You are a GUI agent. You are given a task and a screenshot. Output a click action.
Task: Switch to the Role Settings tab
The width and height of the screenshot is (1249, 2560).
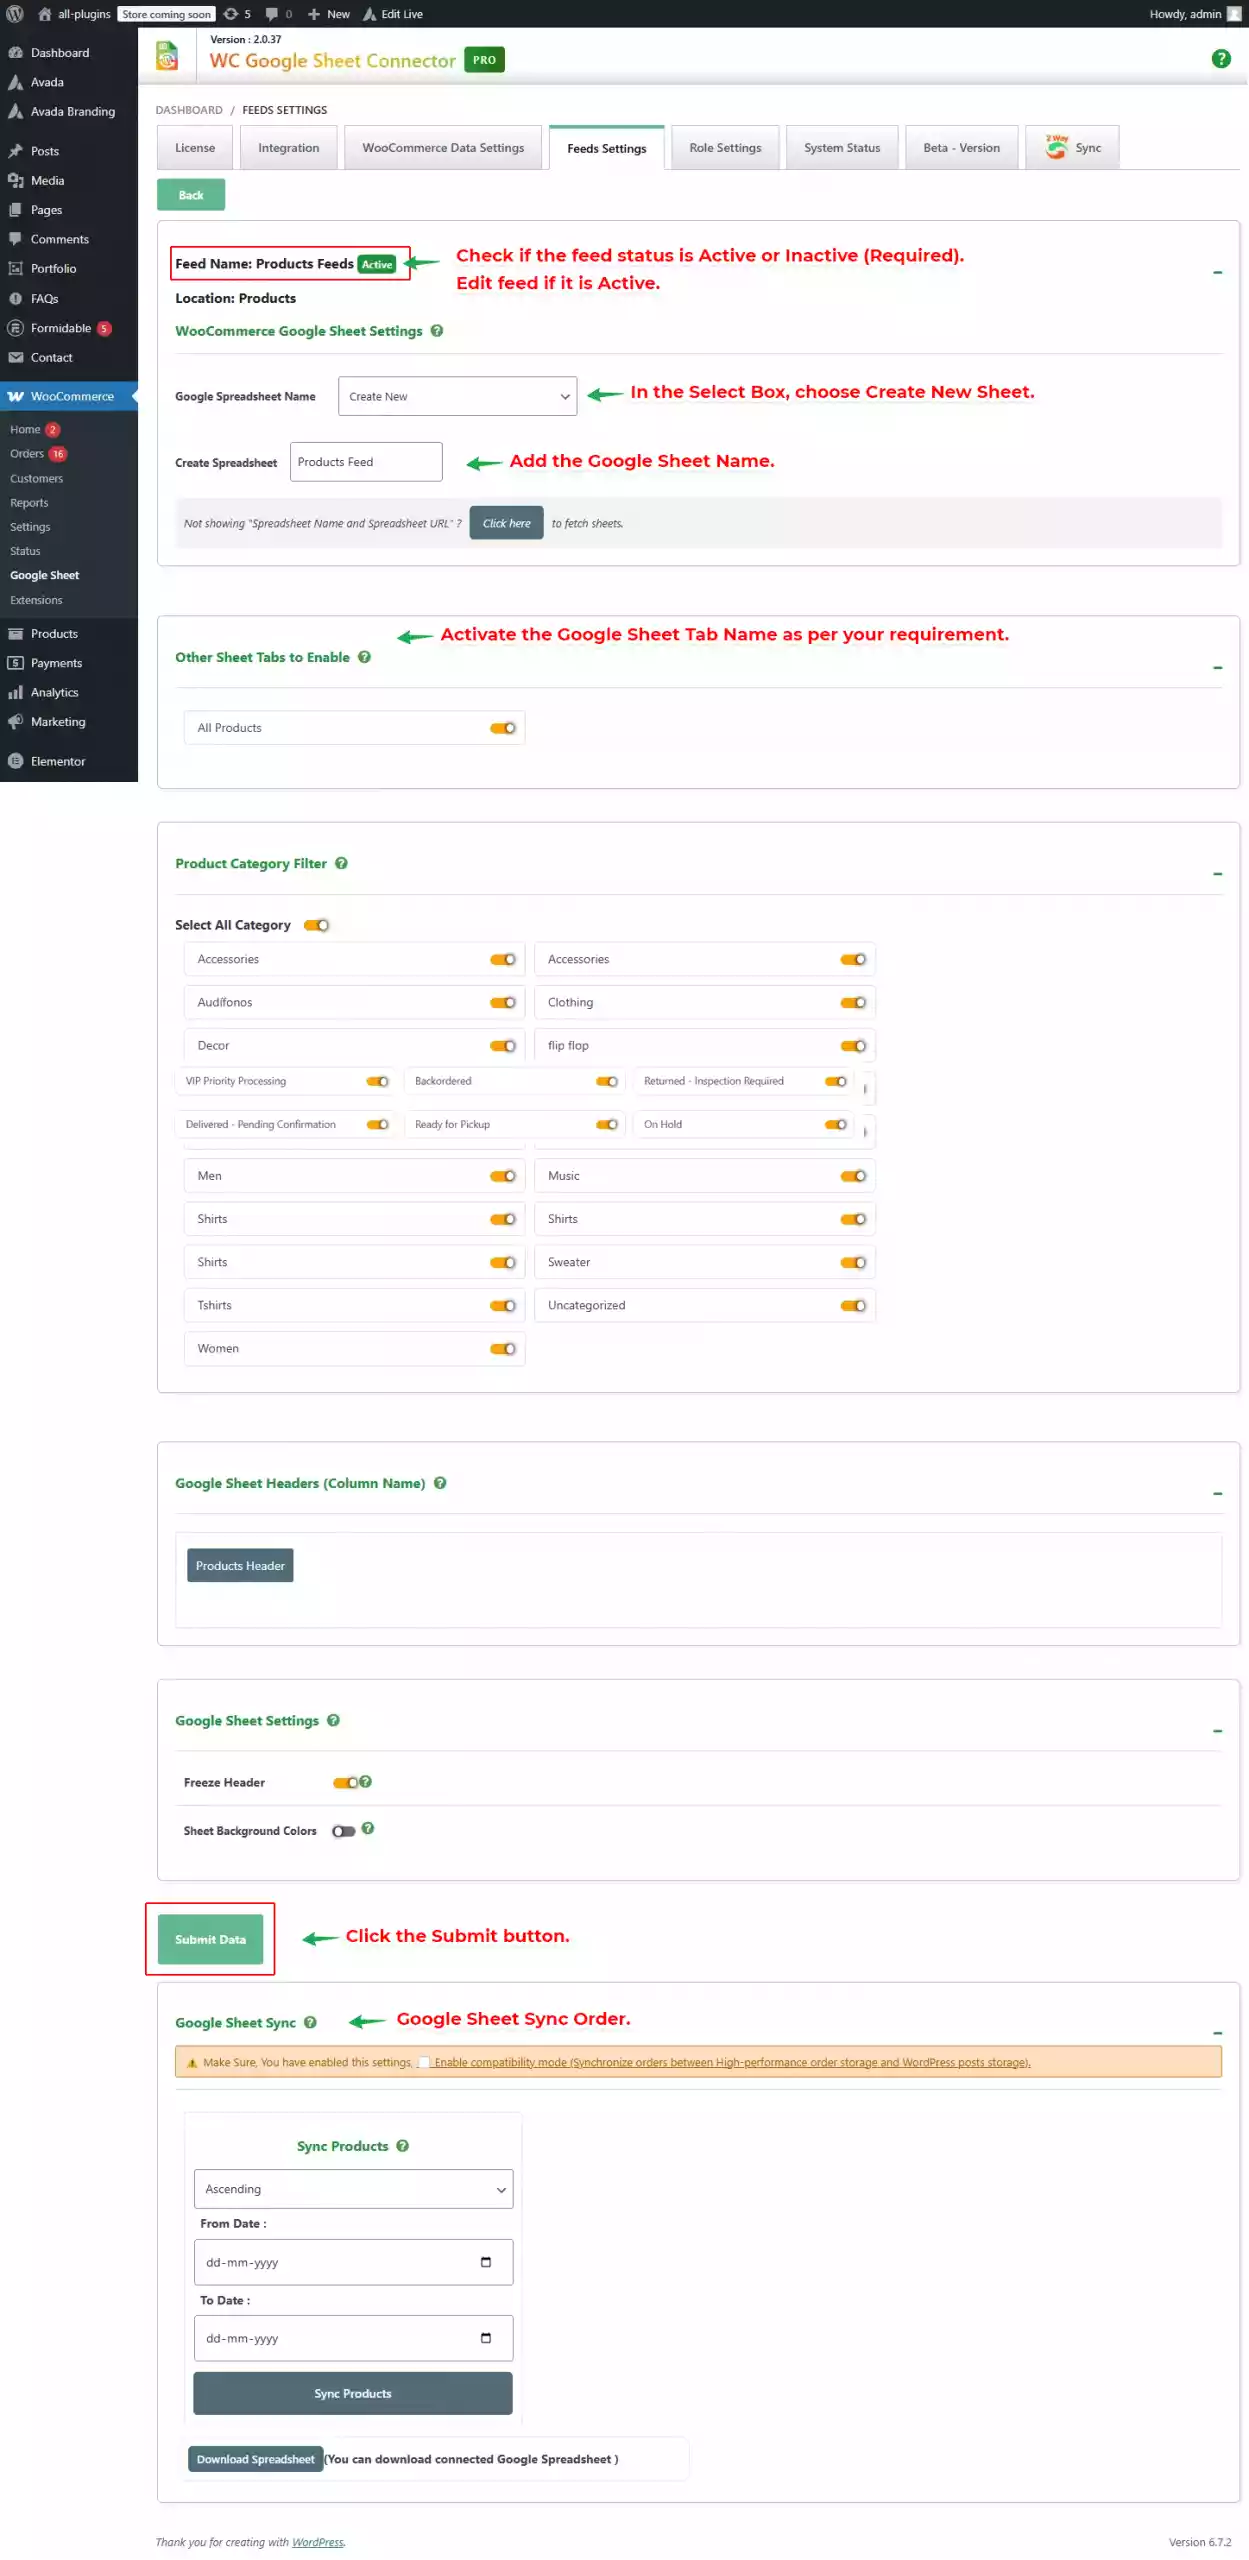pos(725,148)
